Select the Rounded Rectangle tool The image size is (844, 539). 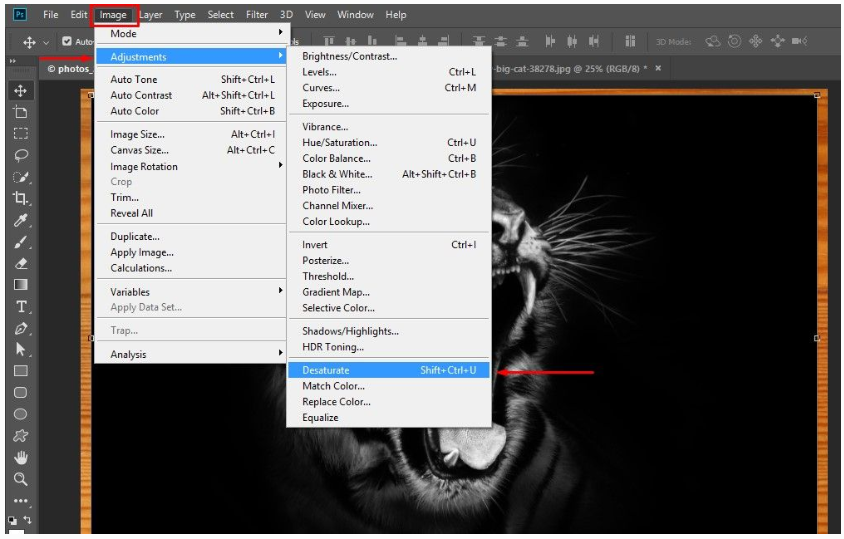click(x=20, y=393)
